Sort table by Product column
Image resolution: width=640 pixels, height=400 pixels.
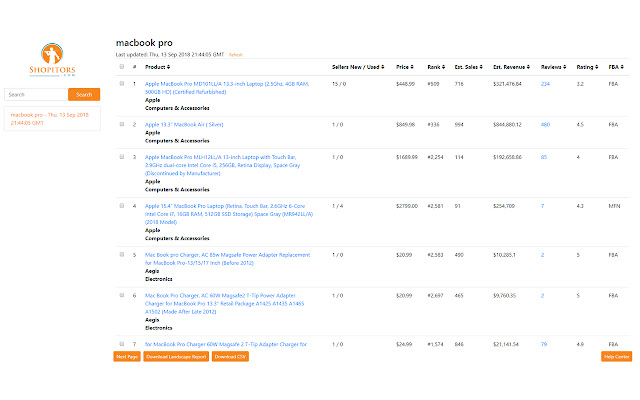pyautogui.click(x=158, y=67)
